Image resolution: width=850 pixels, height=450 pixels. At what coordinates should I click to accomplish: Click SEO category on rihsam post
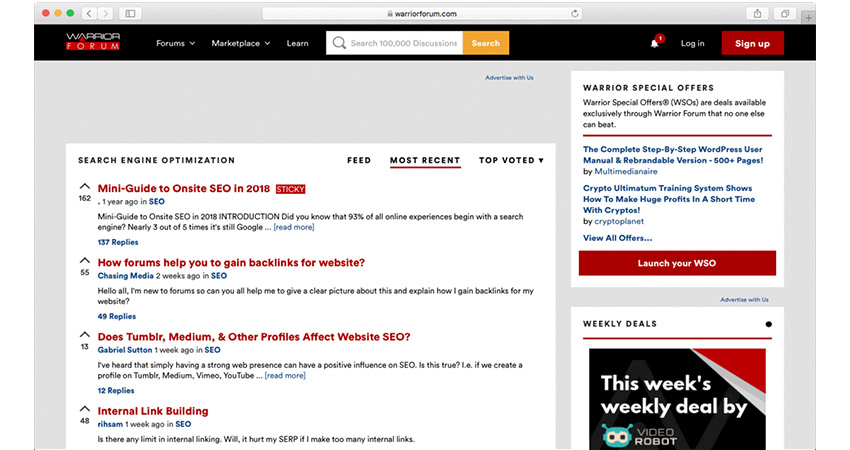183,425
